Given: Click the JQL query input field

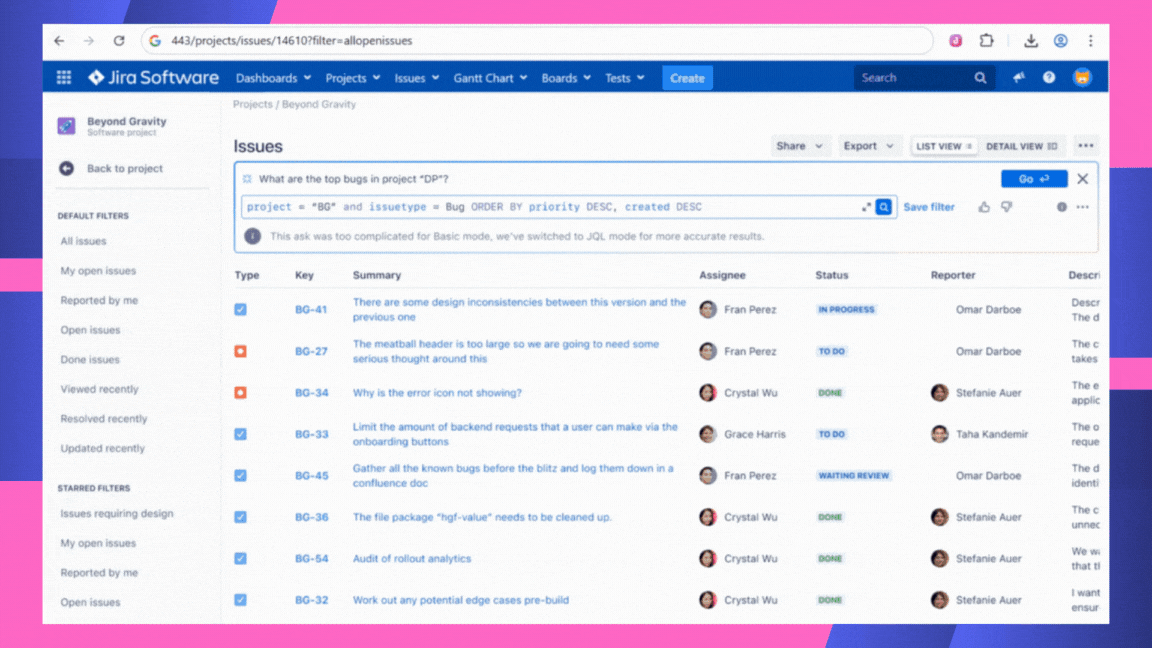Looking at the screenshot, I should (550, 207).
